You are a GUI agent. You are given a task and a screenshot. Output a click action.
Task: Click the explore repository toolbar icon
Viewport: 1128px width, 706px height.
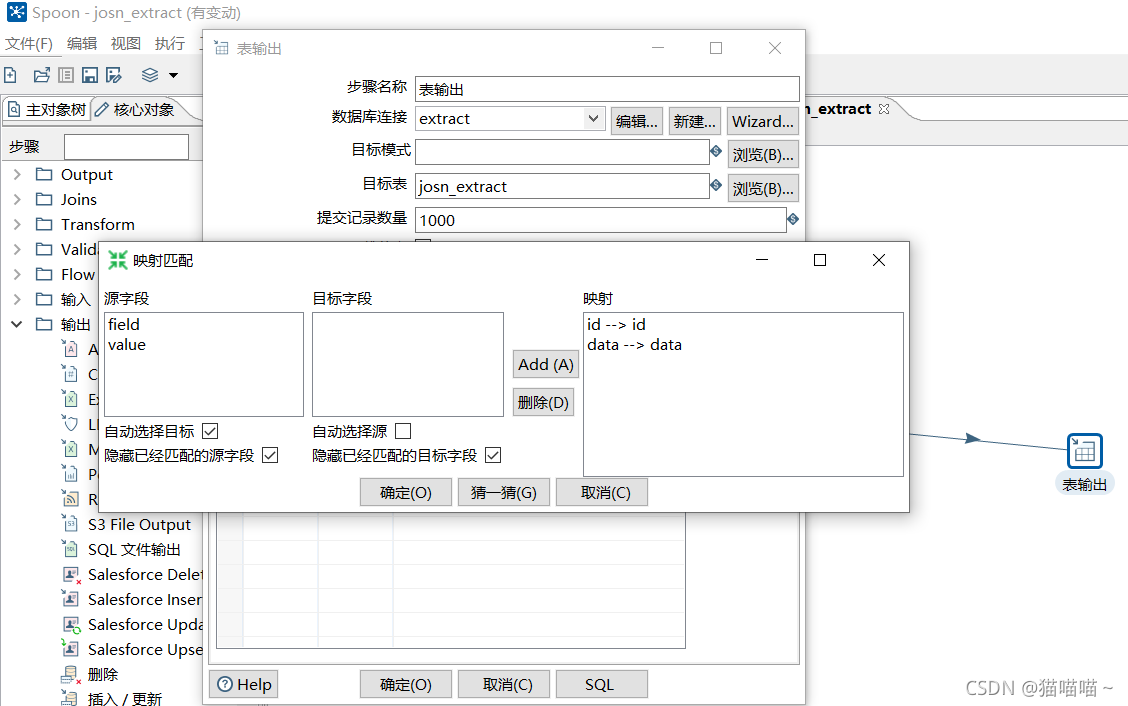(66, 75)
